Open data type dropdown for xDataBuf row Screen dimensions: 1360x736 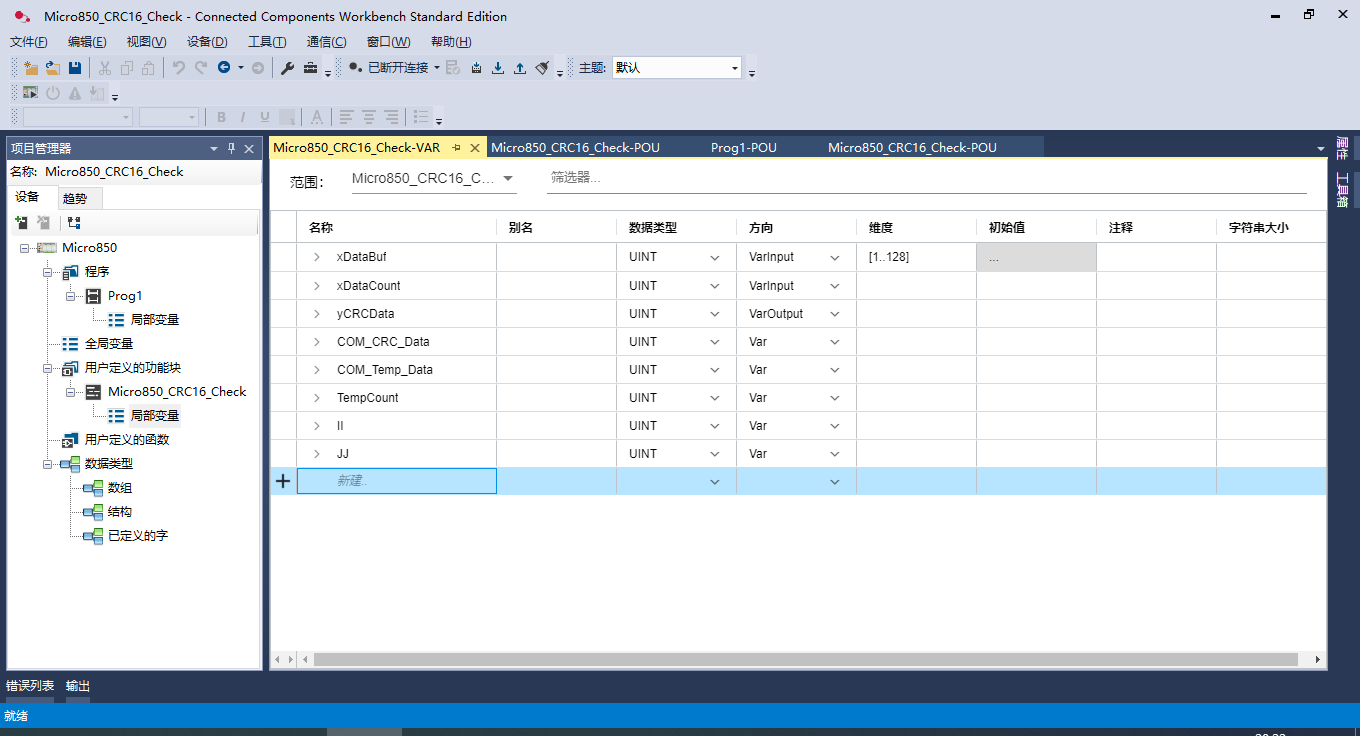point(714,258)
